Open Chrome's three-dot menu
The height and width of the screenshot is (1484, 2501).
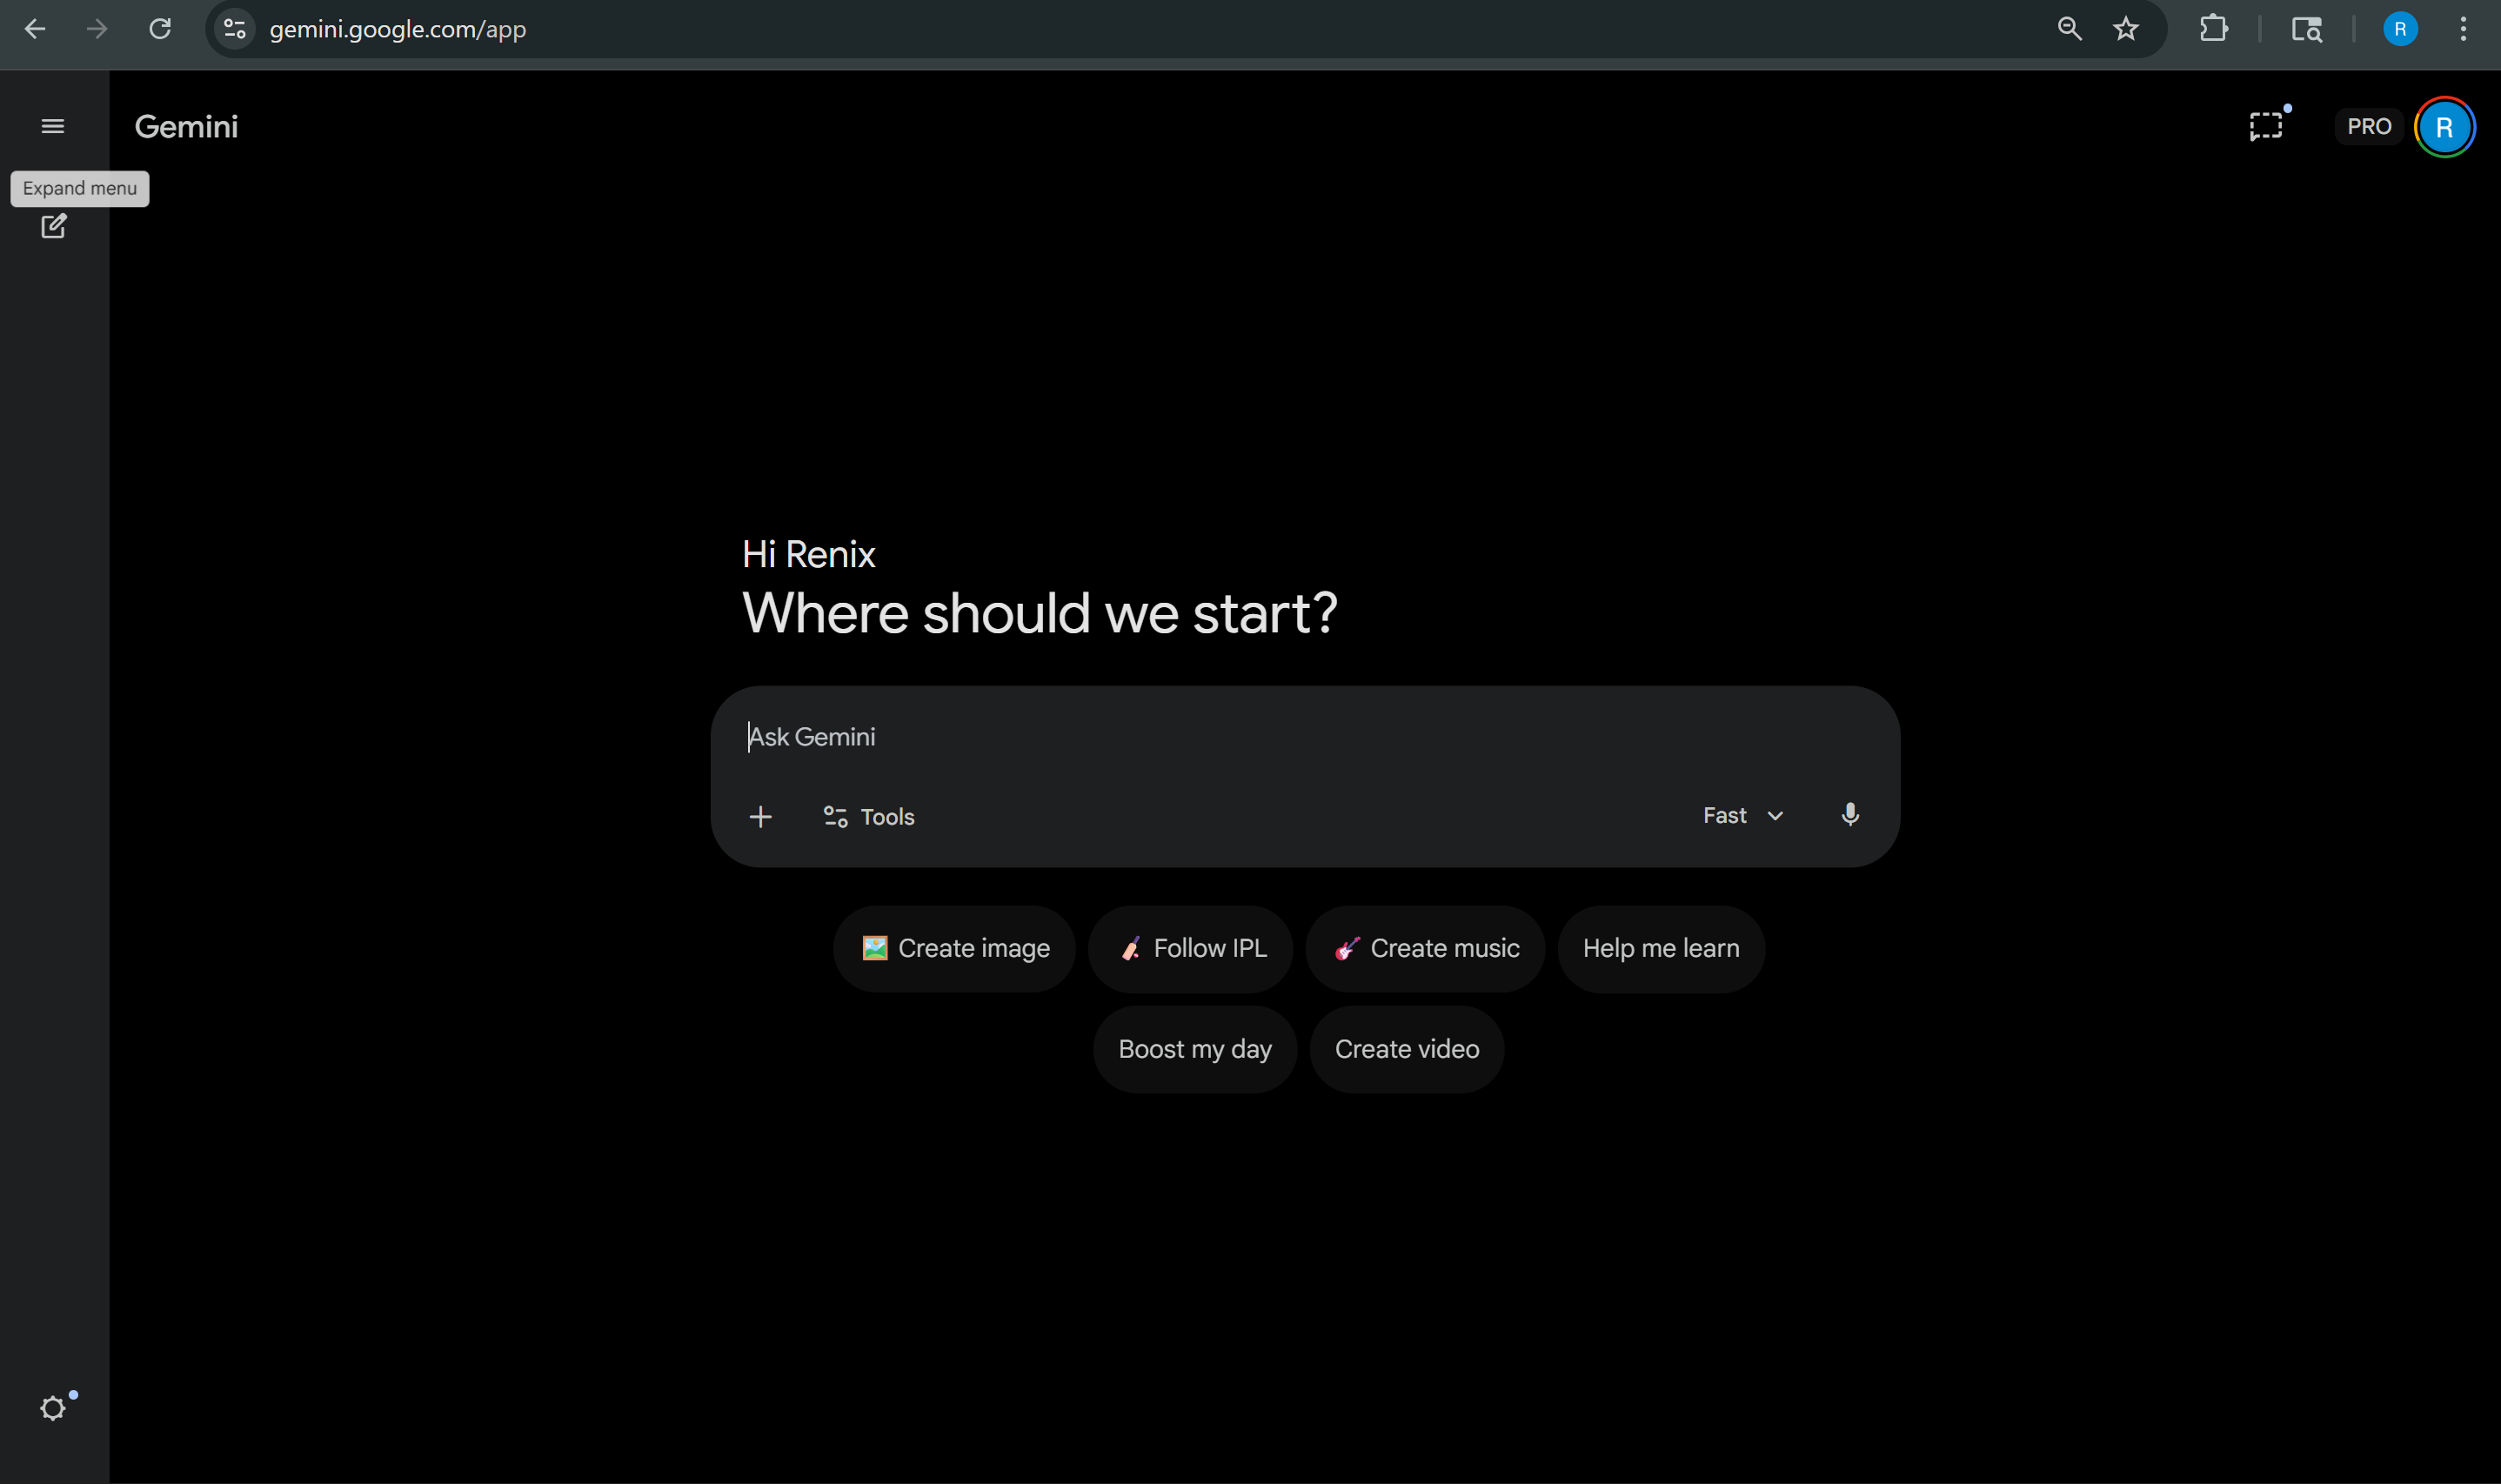(x=2462, y=29)
